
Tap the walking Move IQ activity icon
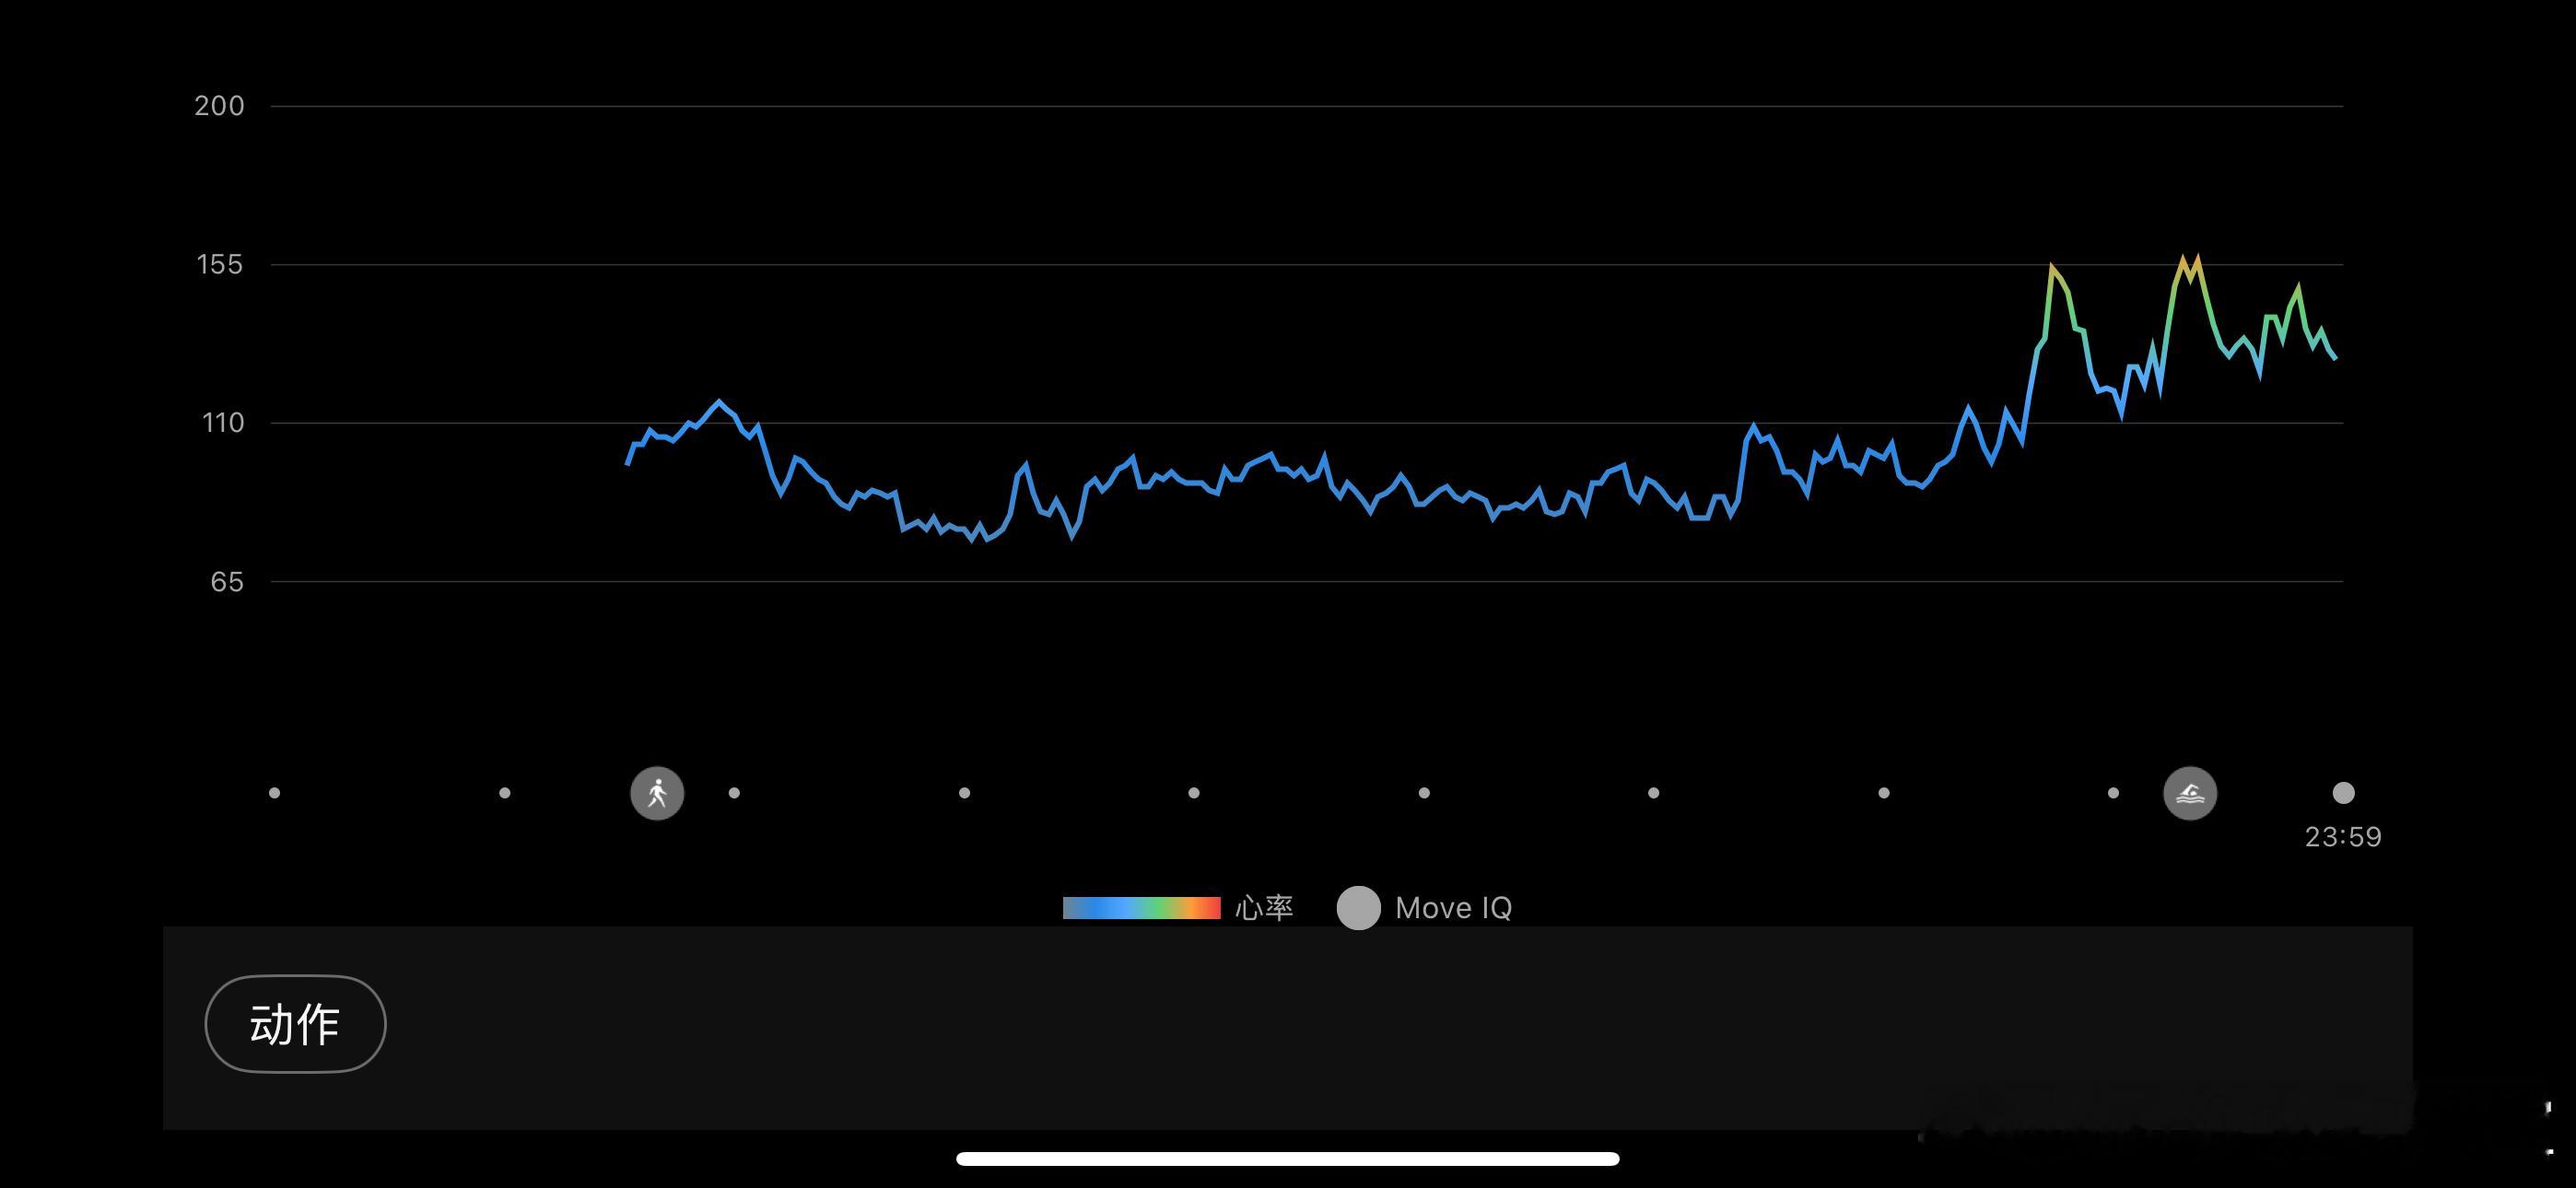click(657, 793)
